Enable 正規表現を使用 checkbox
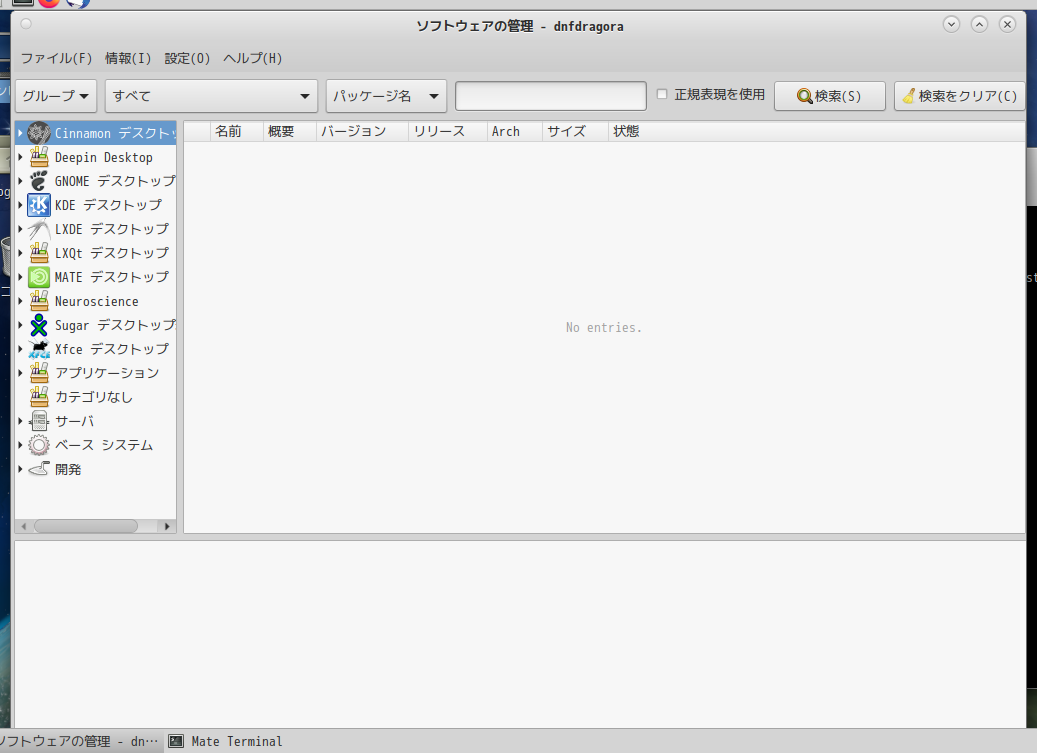The width and height of the screenshot is (1037, 753). click(x=662, y=94)
